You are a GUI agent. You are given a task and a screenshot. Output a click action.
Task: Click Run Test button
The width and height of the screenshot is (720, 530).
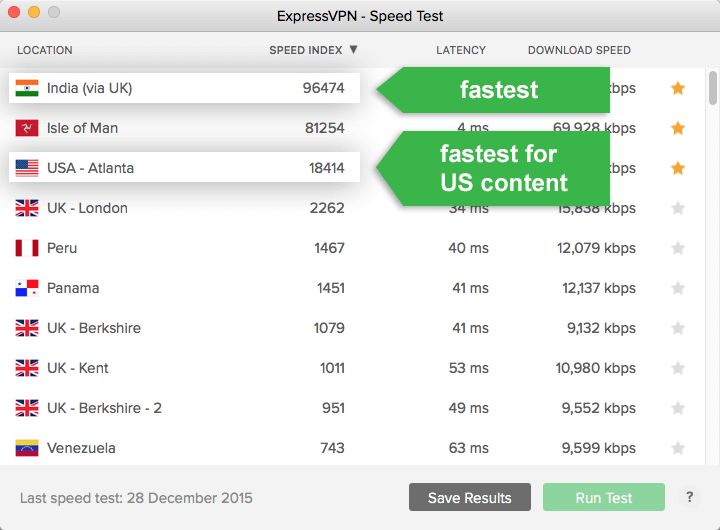click(604, 497)
